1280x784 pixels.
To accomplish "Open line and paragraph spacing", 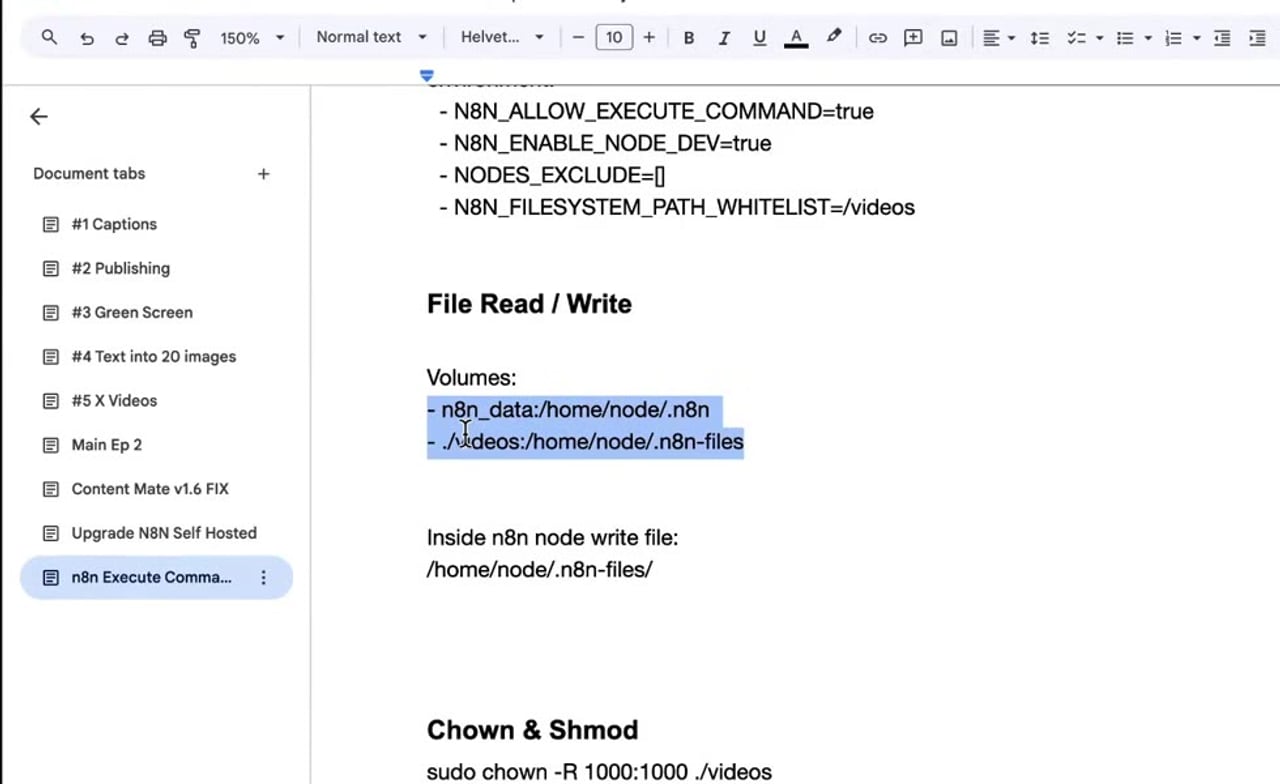I will [x=1040, y=38].
